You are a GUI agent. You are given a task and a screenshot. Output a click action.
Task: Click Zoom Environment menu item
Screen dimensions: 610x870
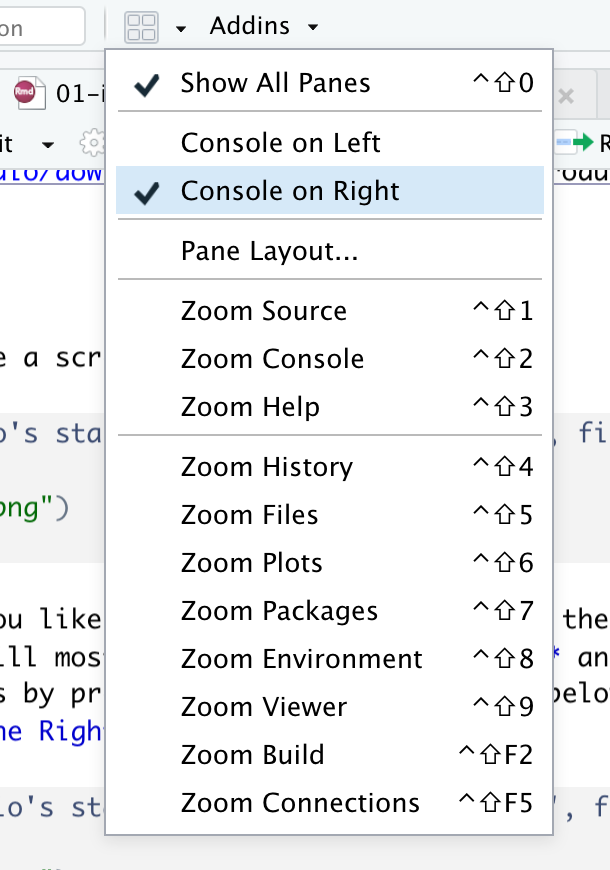[x=301, y=659]
